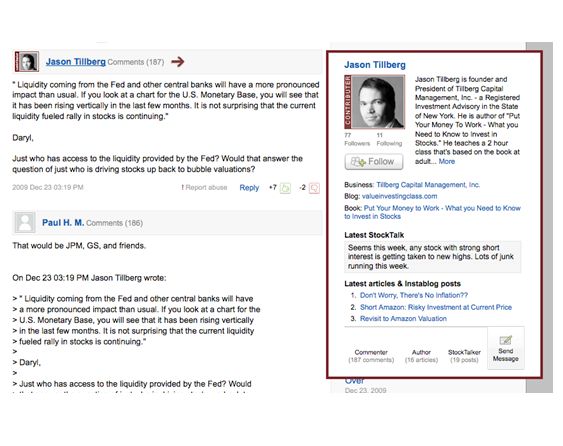Viewport: 563px width, 446px height.
Task: Open Paul H. M.'s profile link
Action: (x=63, y=223)
